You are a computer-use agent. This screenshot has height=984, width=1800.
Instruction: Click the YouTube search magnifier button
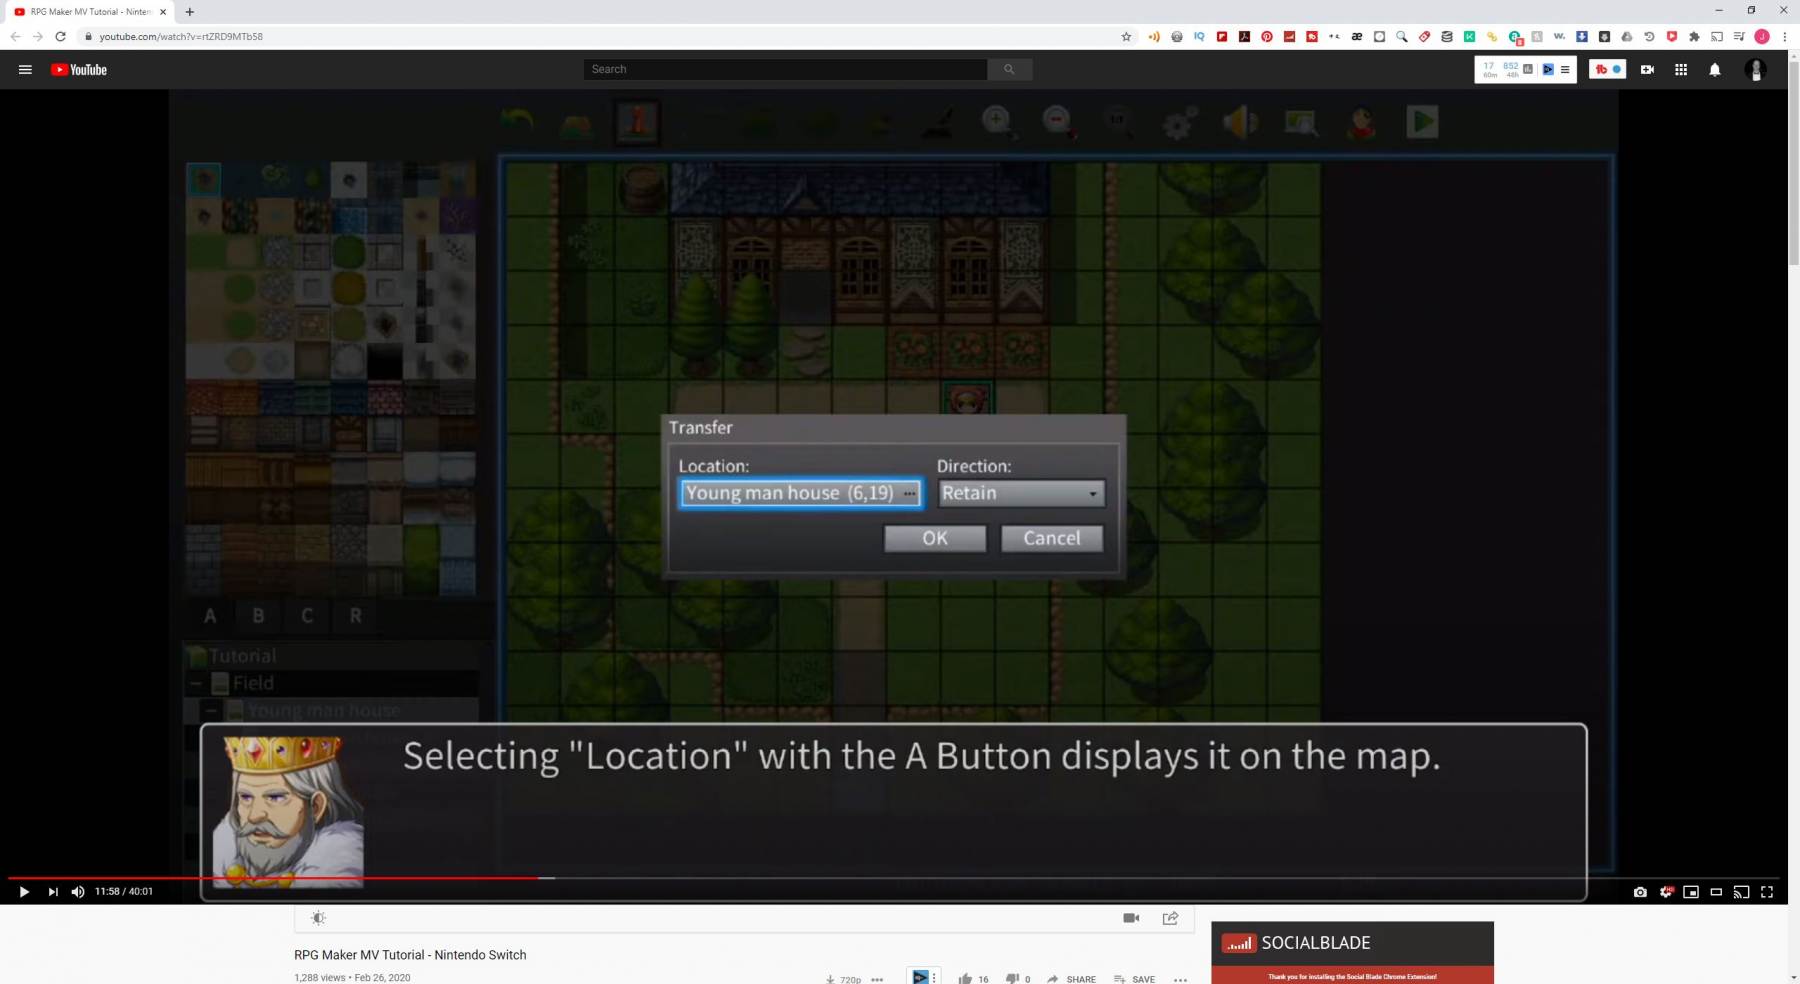1009,69
